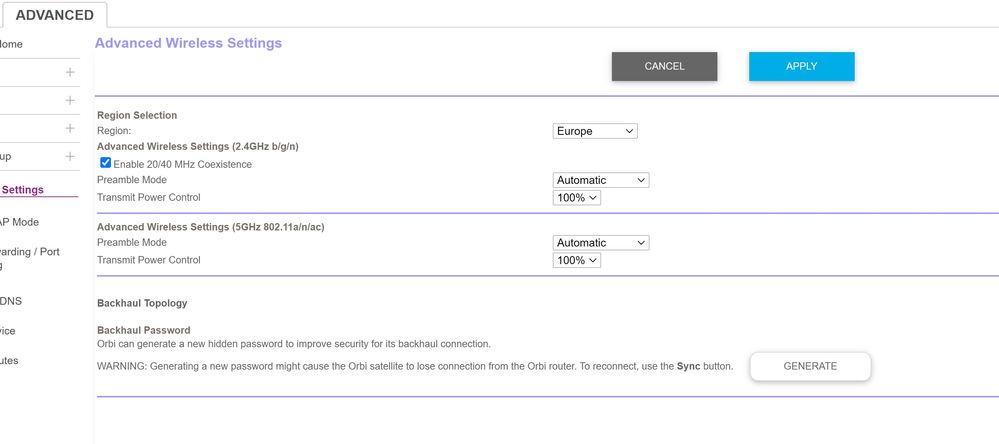The image size is (999, 444).
Task: Toggle Enable 20/40 MHz Coexistence checkbox
Action: (106, 163)
